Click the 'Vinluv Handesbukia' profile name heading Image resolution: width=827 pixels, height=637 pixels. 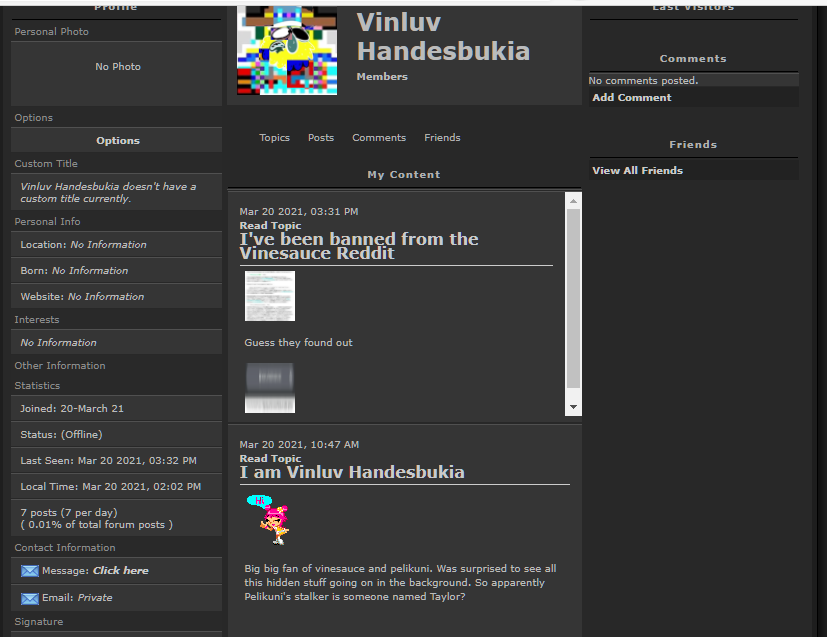[443, 36]
